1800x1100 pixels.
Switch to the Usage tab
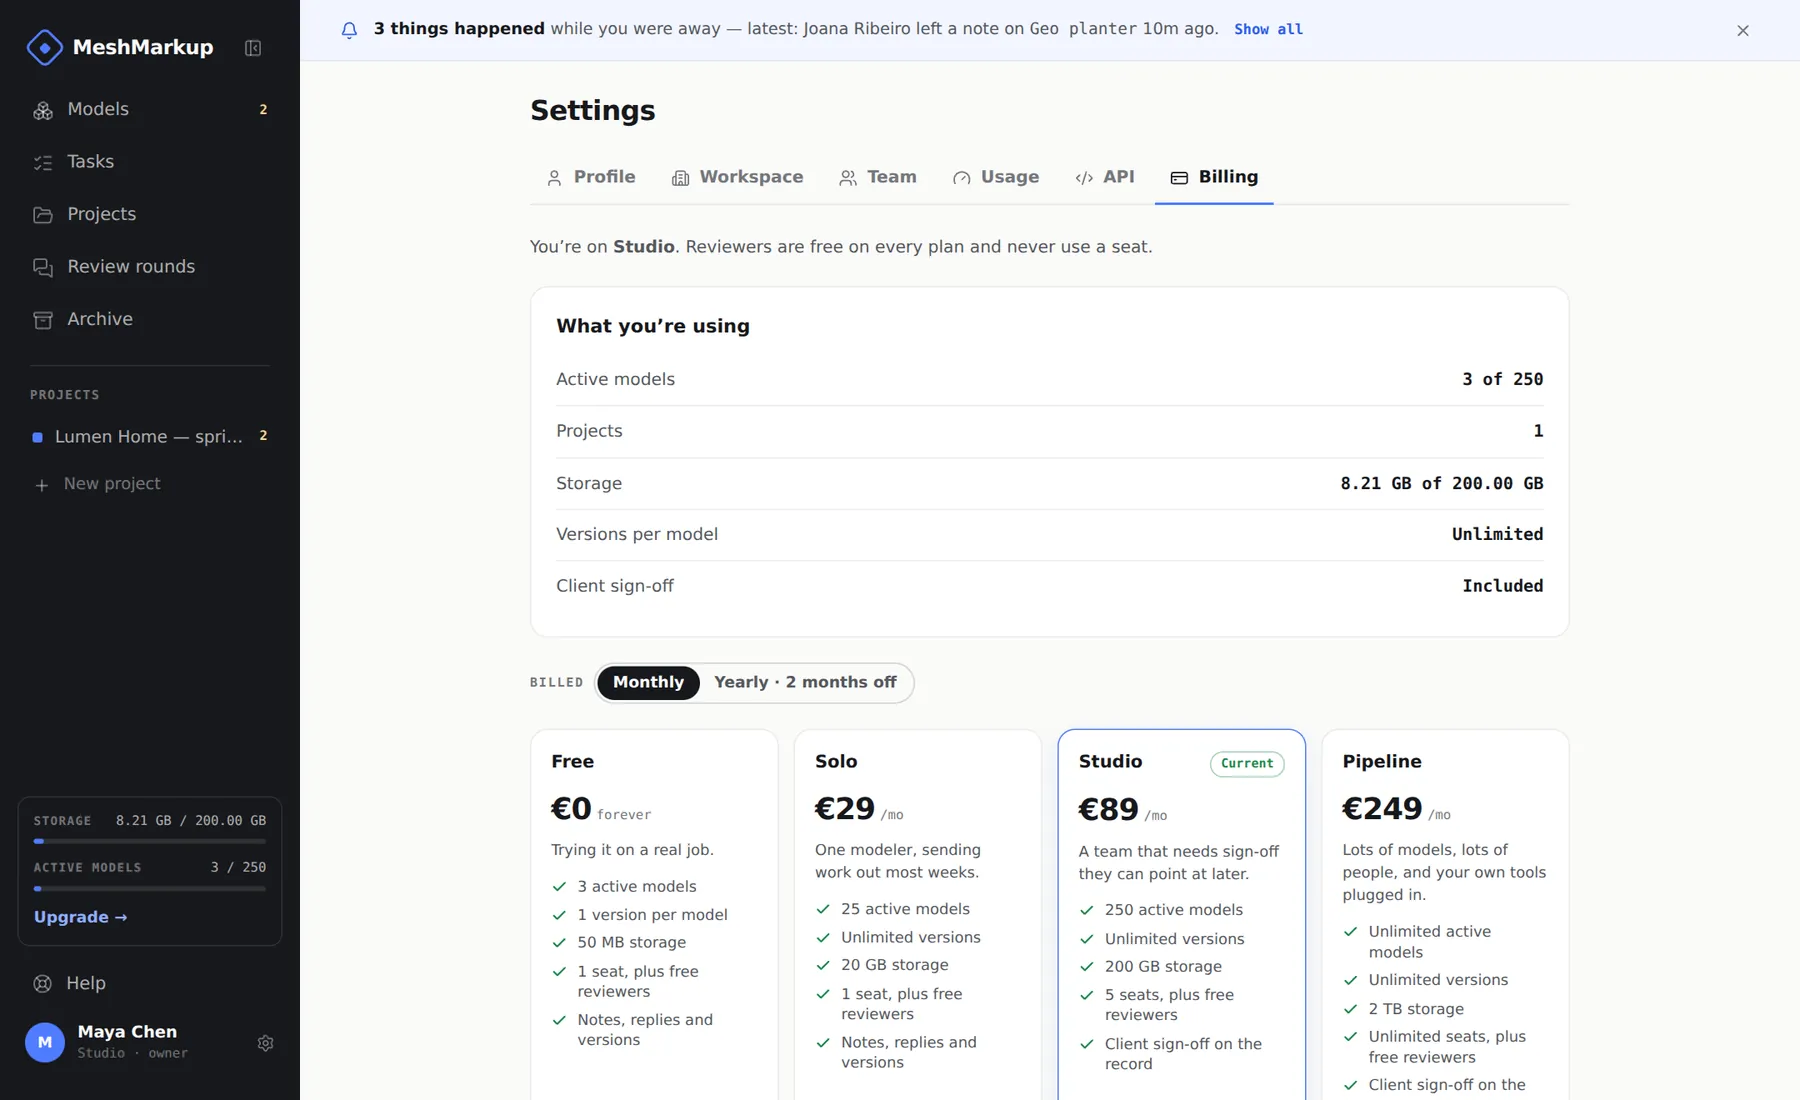coord(996,177)
